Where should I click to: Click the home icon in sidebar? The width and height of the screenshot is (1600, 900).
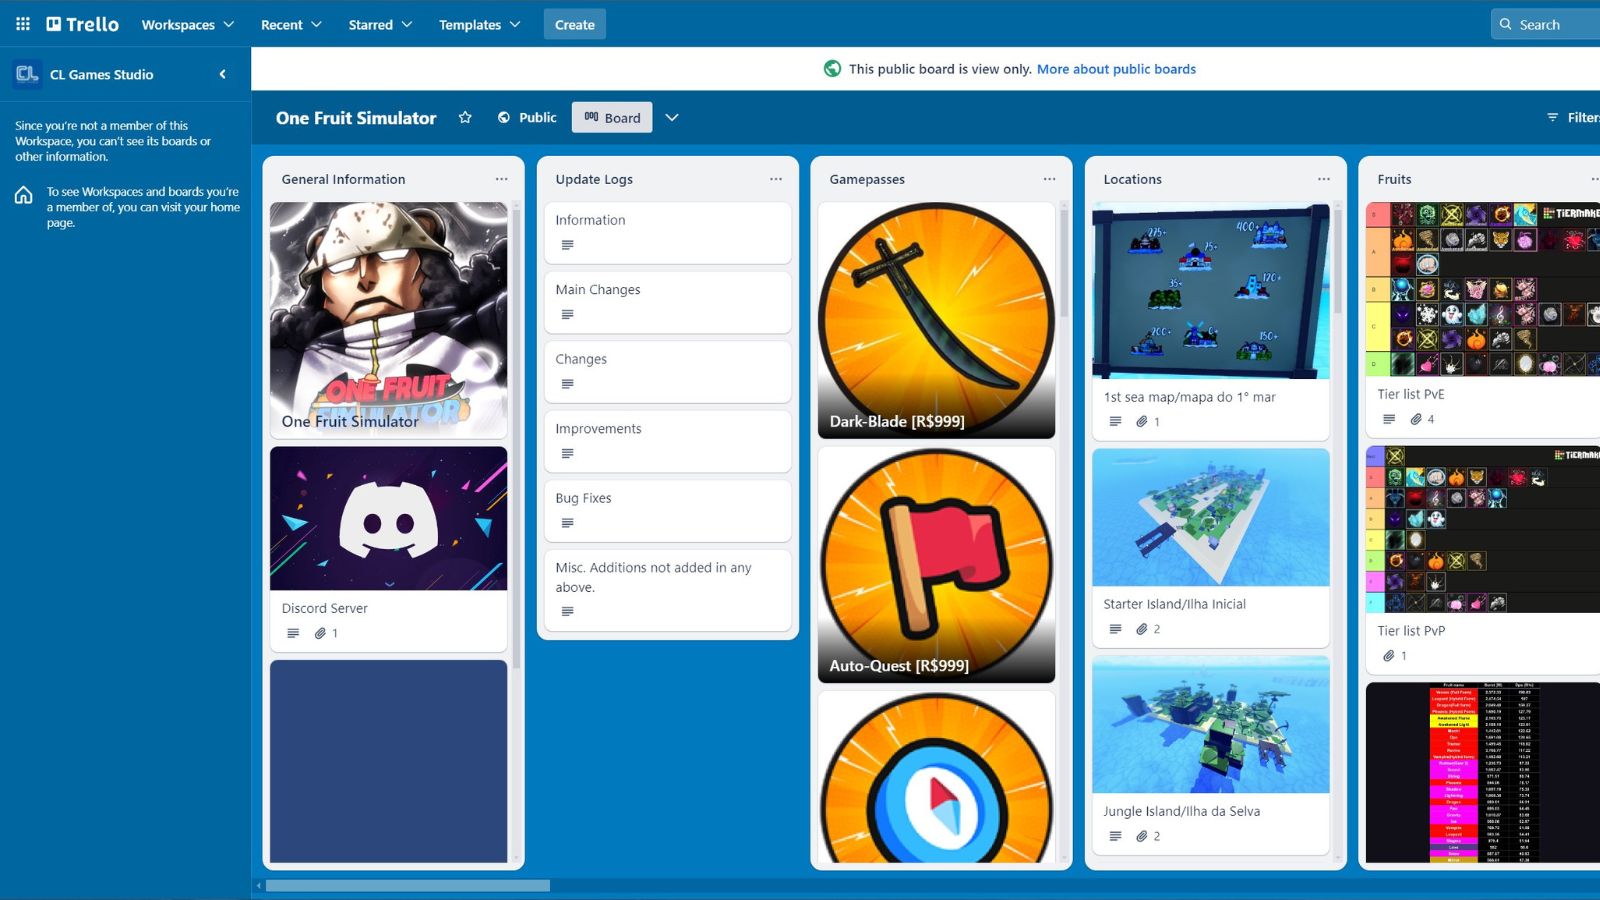click(24, 196)
